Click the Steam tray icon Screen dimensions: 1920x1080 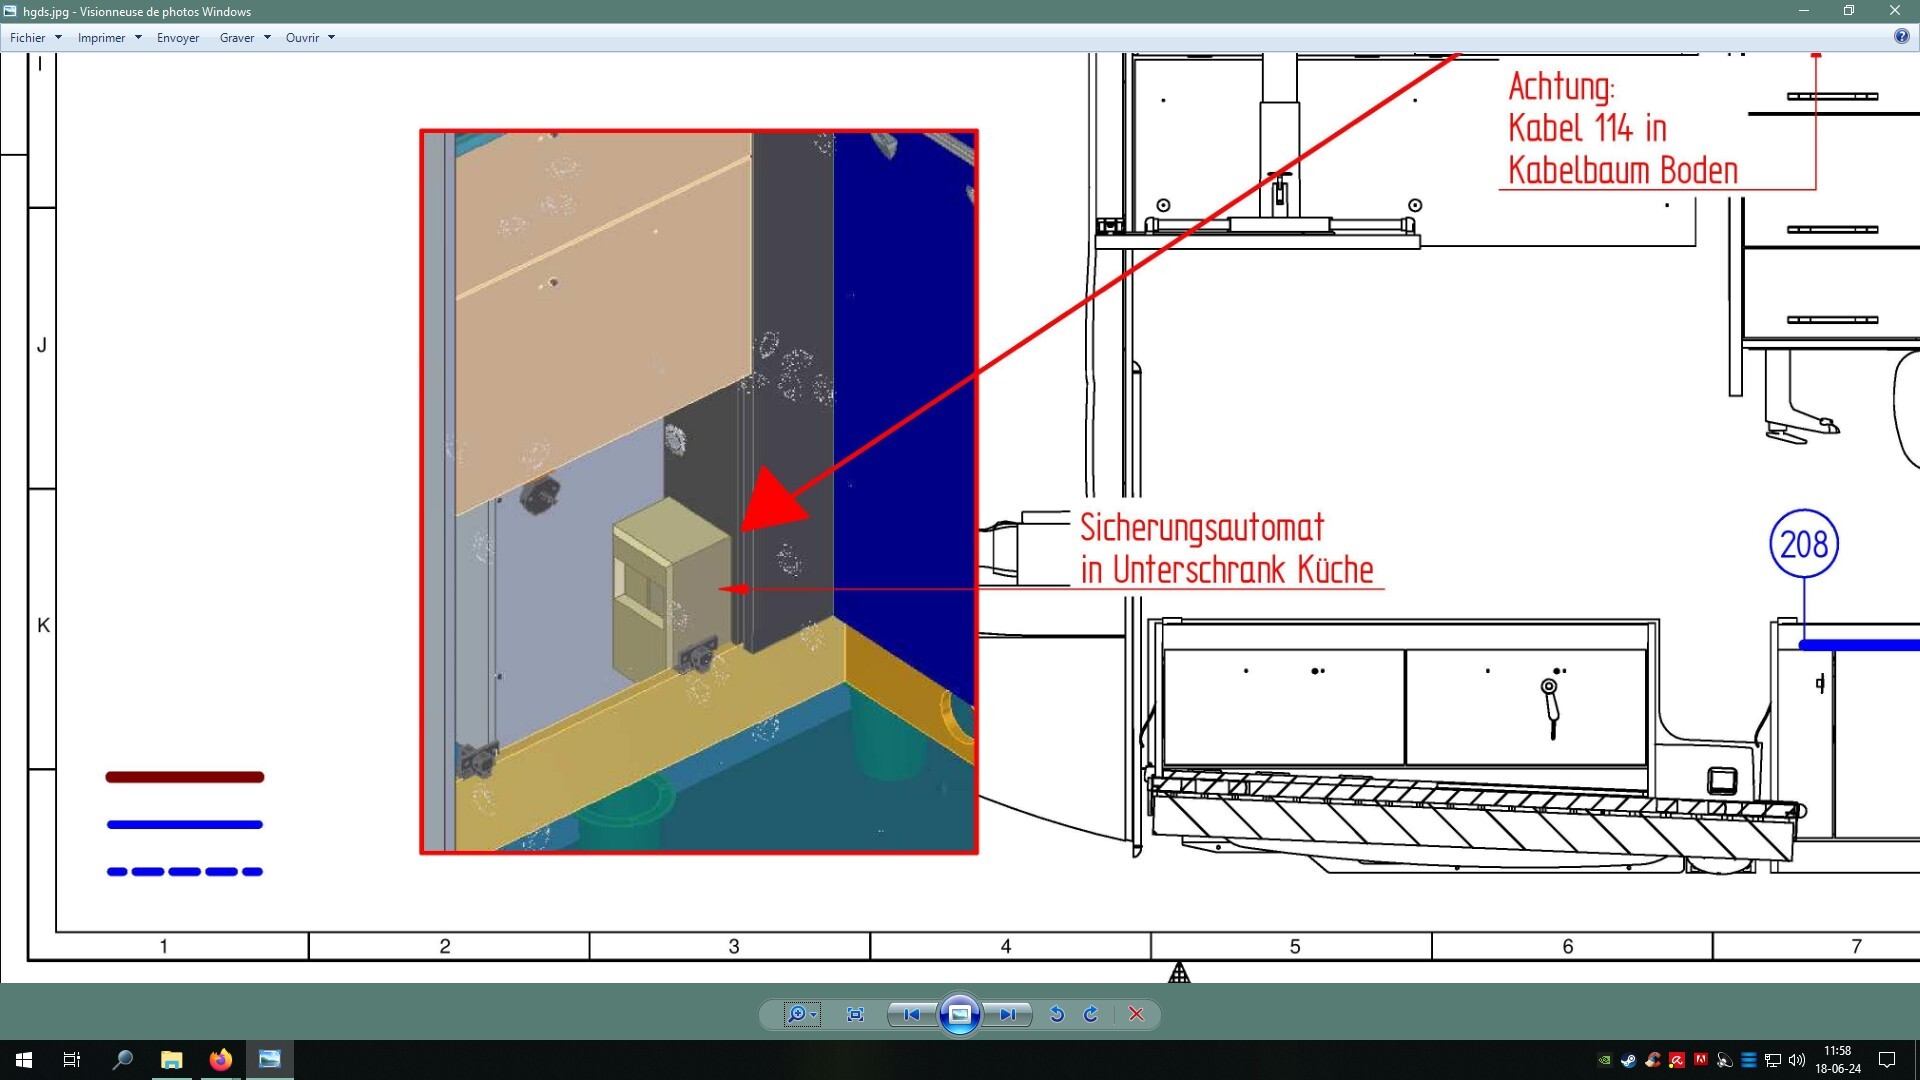pyautogui.click(x=1629, y=1060)
